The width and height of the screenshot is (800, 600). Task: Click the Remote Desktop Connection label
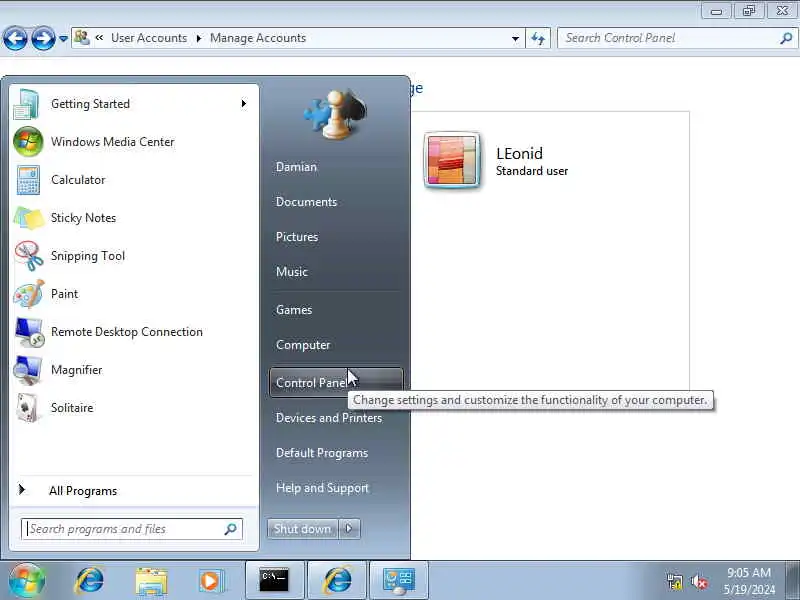[127, 332]
